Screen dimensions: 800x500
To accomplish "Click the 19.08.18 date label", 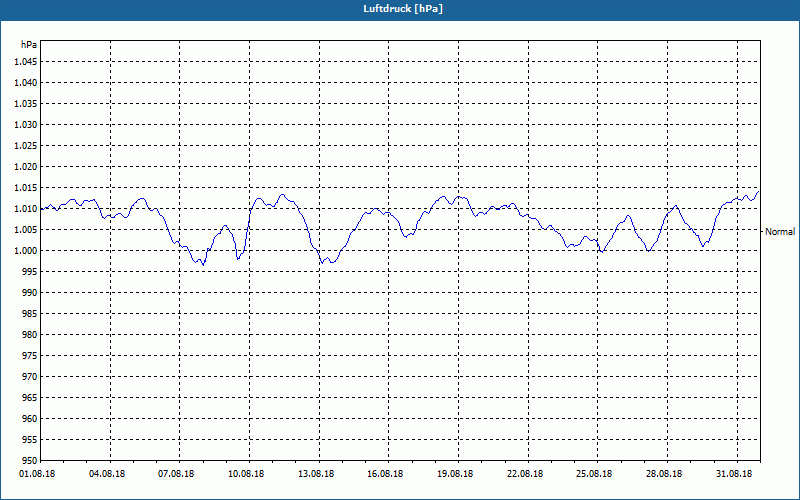I will (455, 473).
